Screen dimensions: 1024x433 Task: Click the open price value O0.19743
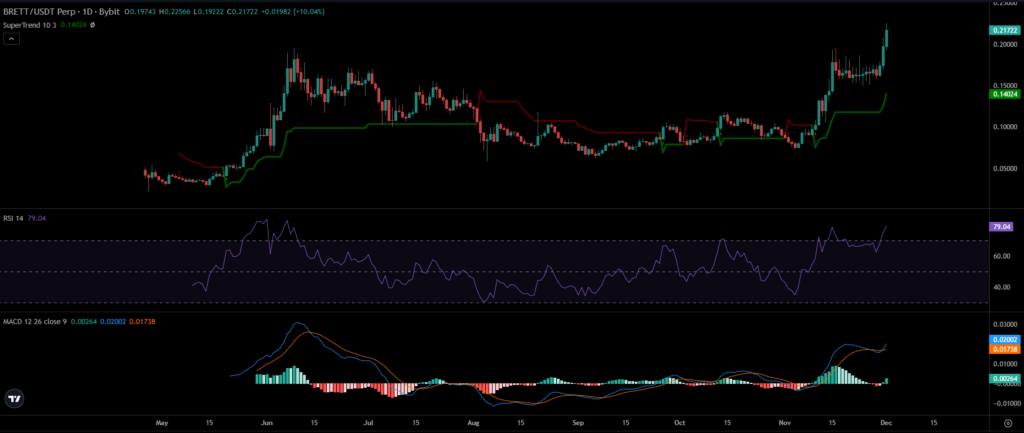pyautogui.click(x=142, y=12)
